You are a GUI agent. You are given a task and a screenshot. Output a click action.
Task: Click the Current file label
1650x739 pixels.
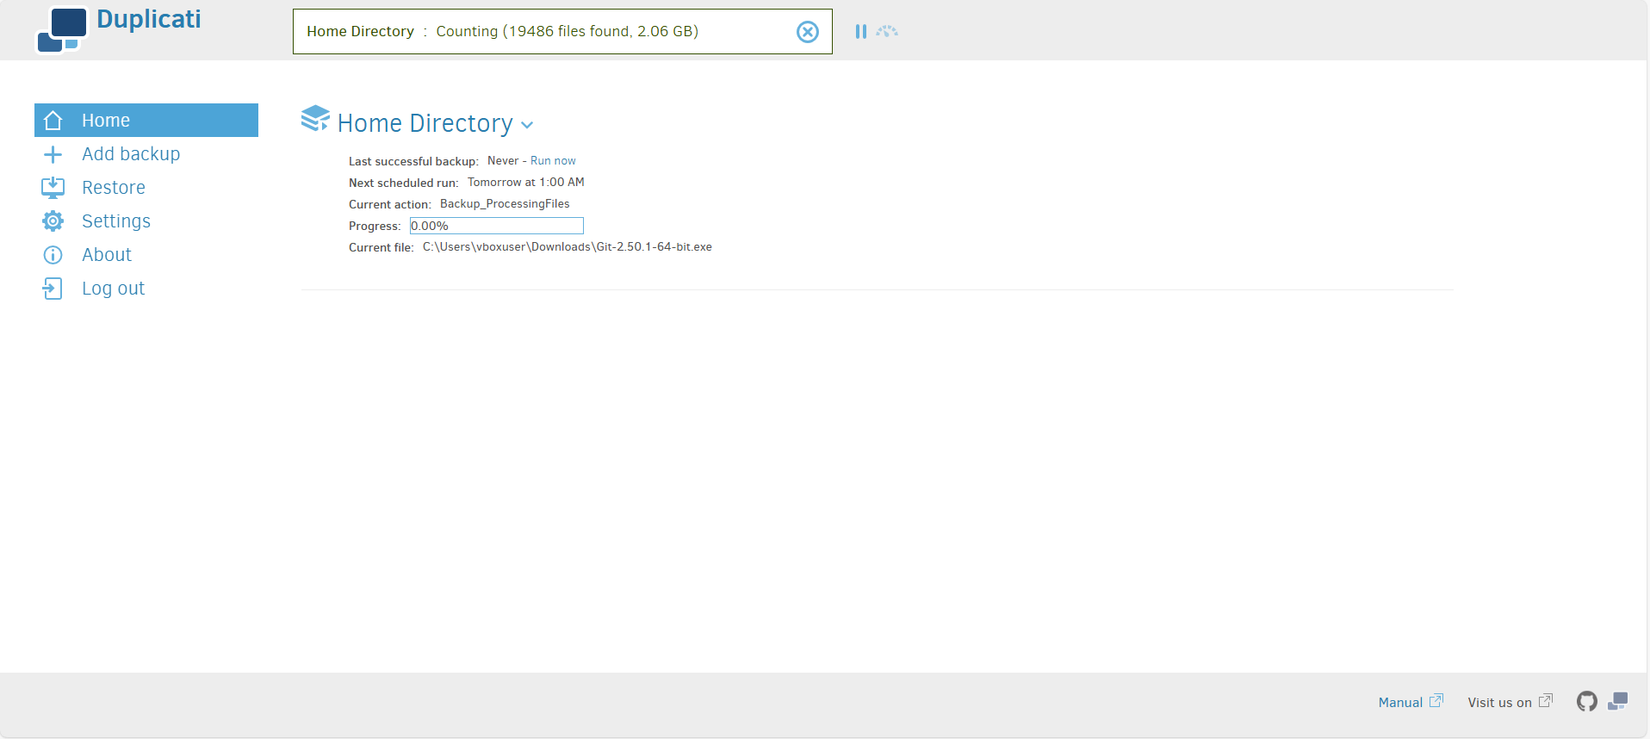381,247
